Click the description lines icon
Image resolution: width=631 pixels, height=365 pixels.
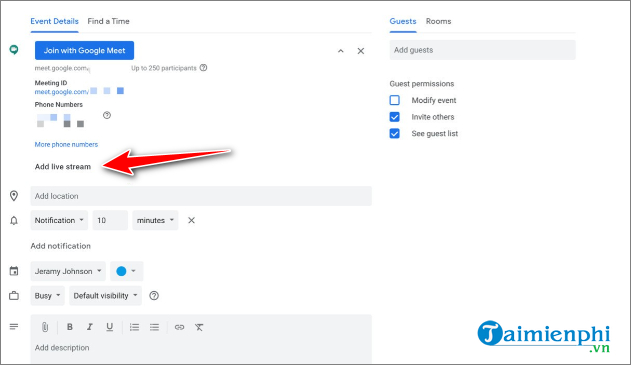click(x=14, y=326)
